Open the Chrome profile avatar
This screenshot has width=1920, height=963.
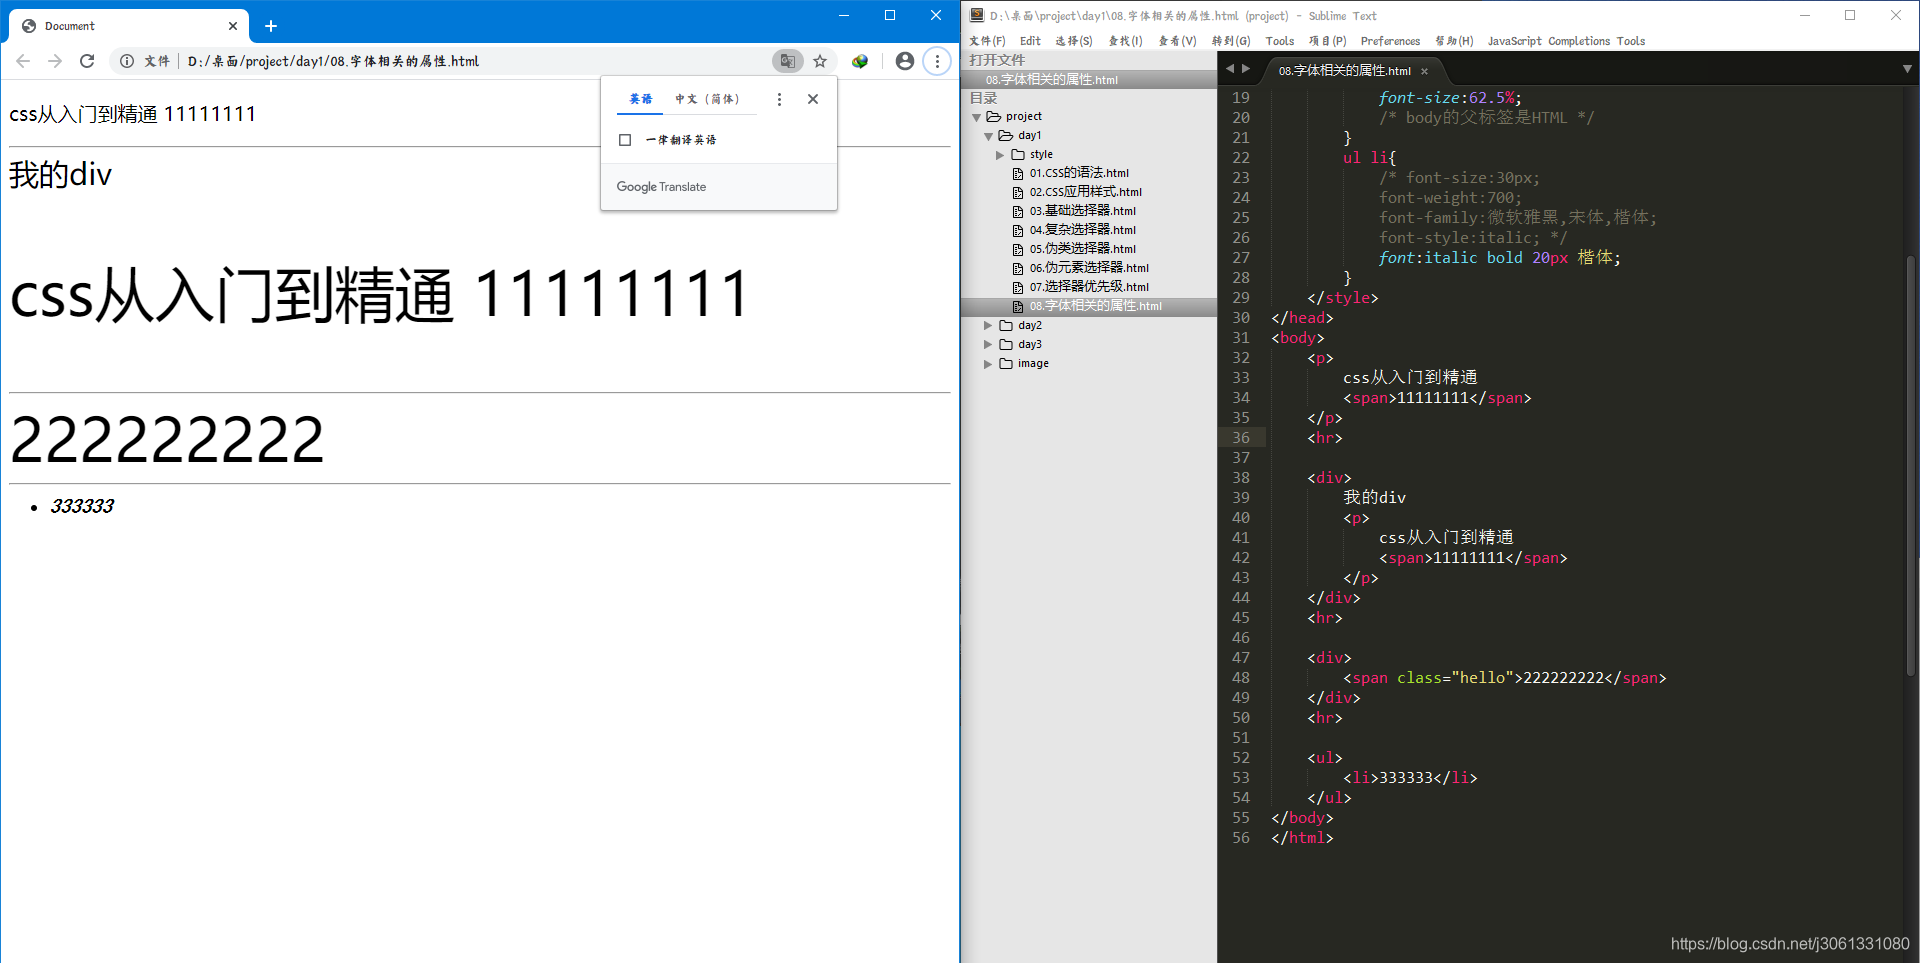(x=905, y=61)
